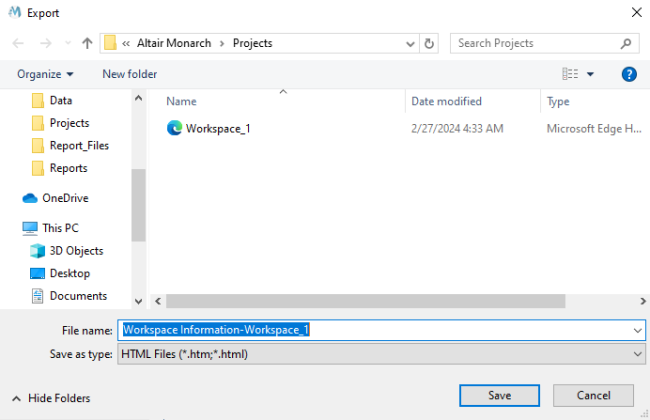Image resolution: width=650 pixels, height=420 pixels.
Task: Open the recent locations dropdown arrow
Action: point(68,43)
